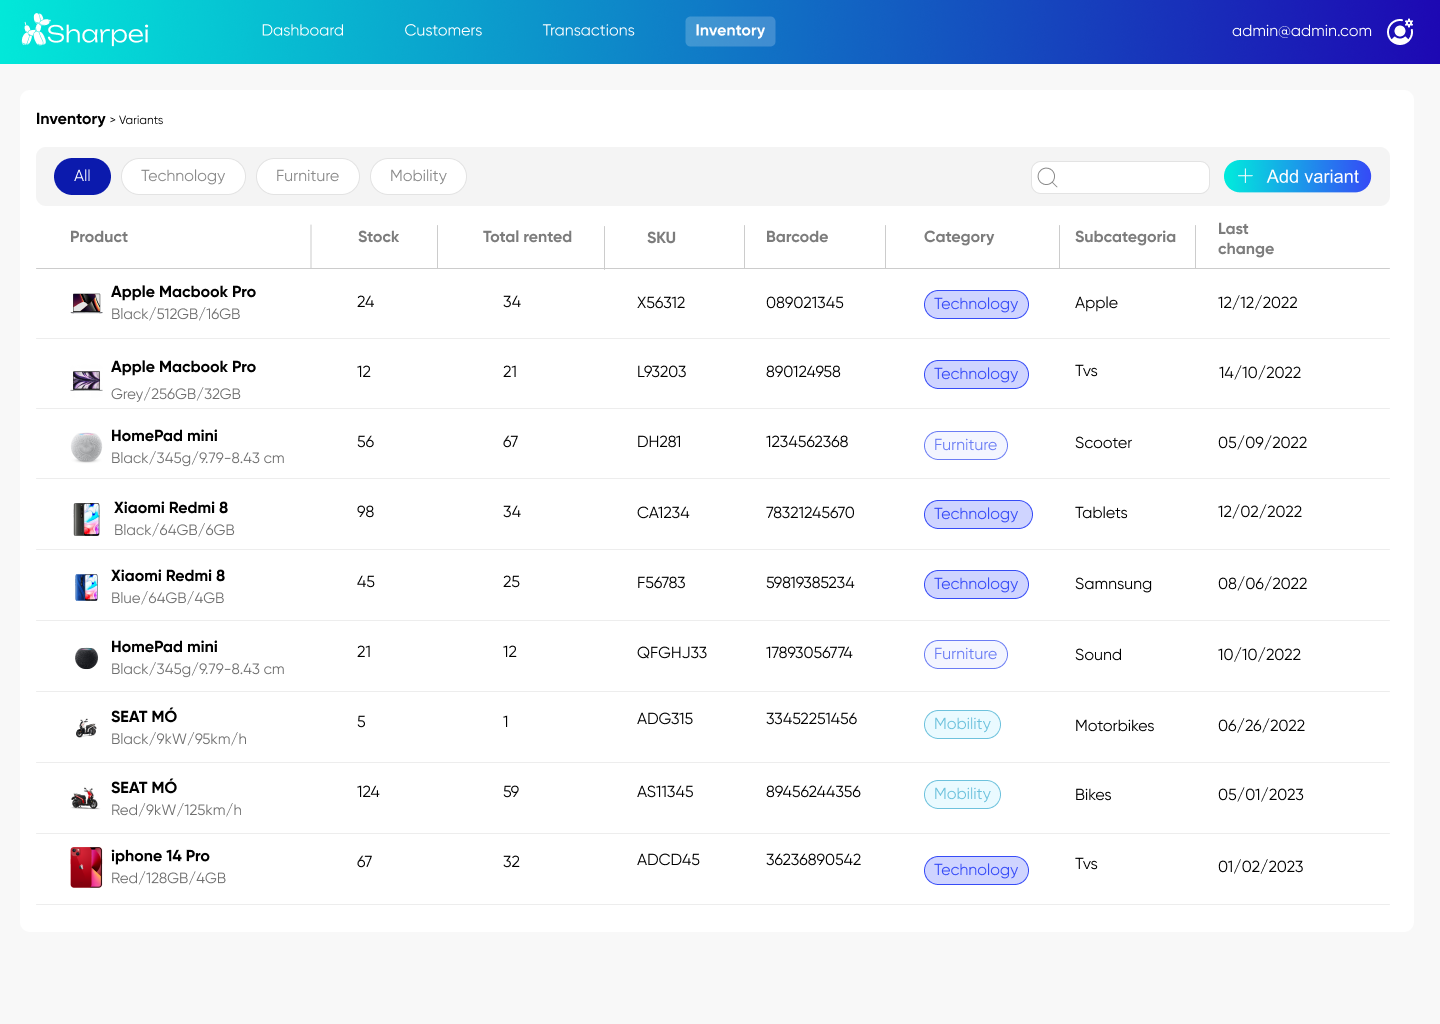Click Furniture tag in QFGHJ33 row
Viewport: 1440px width, 1024px height.
click(965, 654)
